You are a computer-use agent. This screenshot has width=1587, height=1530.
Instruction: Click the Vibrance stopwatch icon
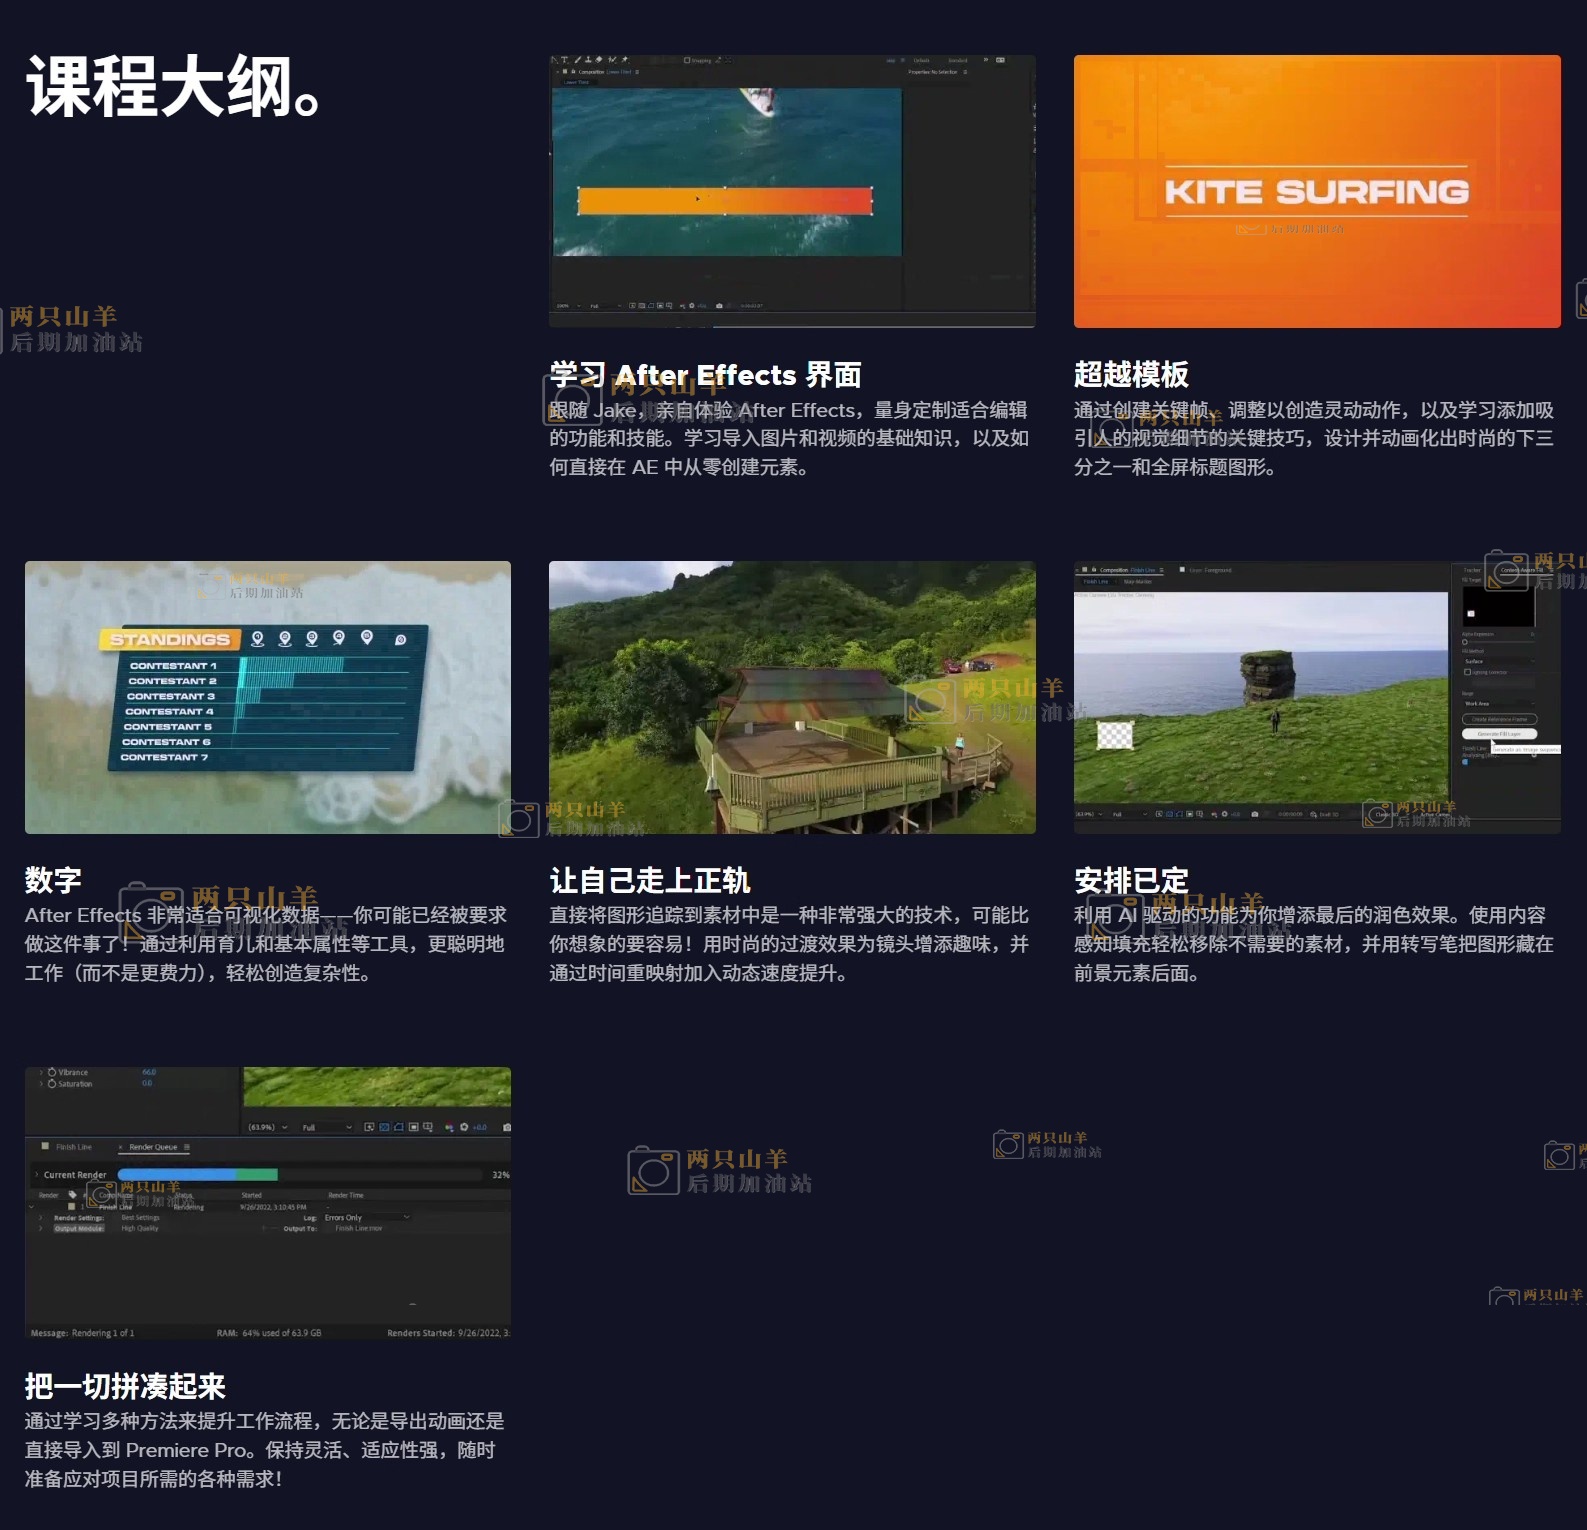tap(52, 1072)
